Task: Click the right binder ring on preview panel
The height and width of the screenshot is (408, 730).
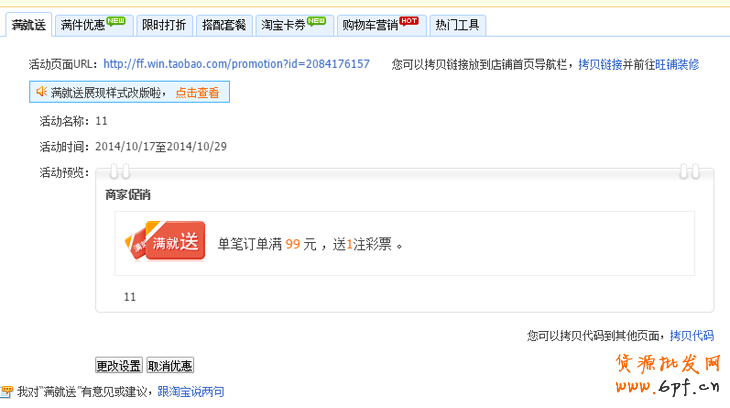Action: pyautogui.click(x=688, y=171)
